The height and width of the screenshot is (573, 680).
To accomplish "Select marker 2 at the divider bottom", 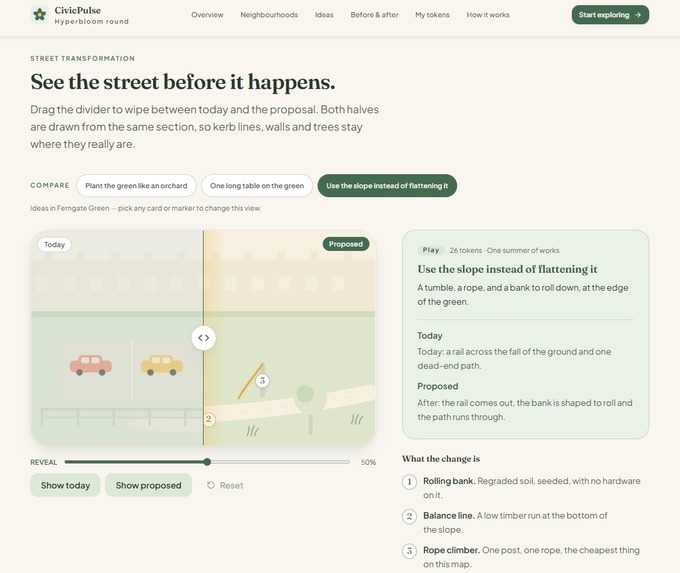I will click(x=209, y=419).
